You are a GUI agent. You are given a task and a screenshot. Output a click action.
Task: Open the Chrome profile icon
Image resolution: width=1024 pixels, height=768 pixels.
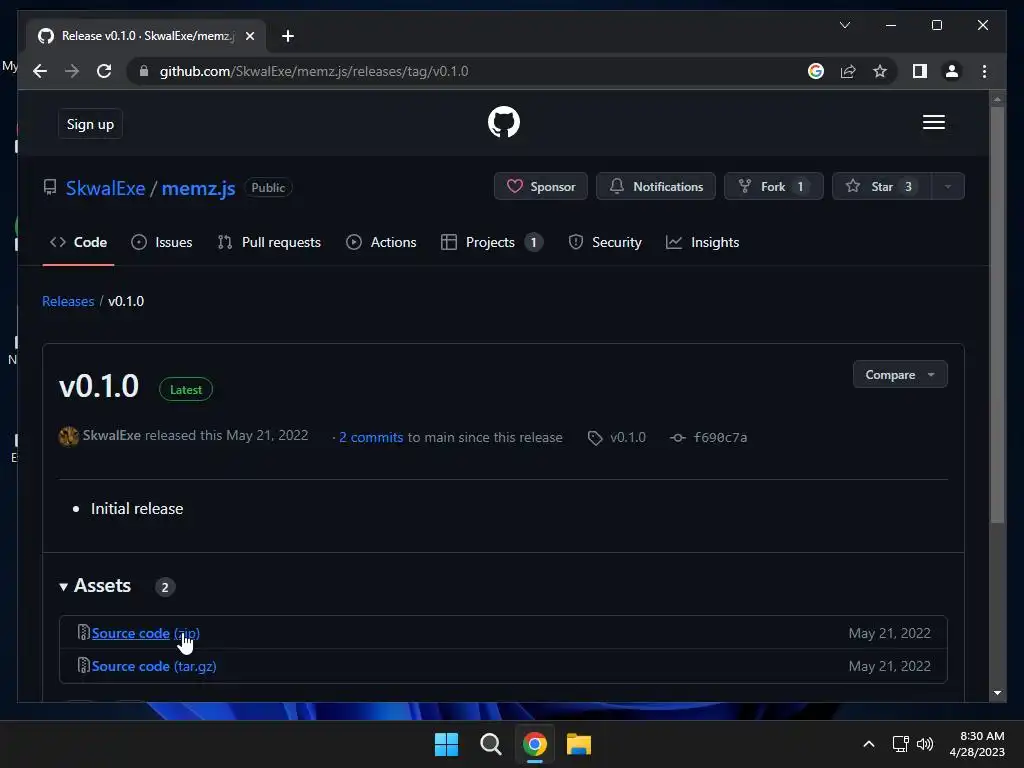[952, 71]
